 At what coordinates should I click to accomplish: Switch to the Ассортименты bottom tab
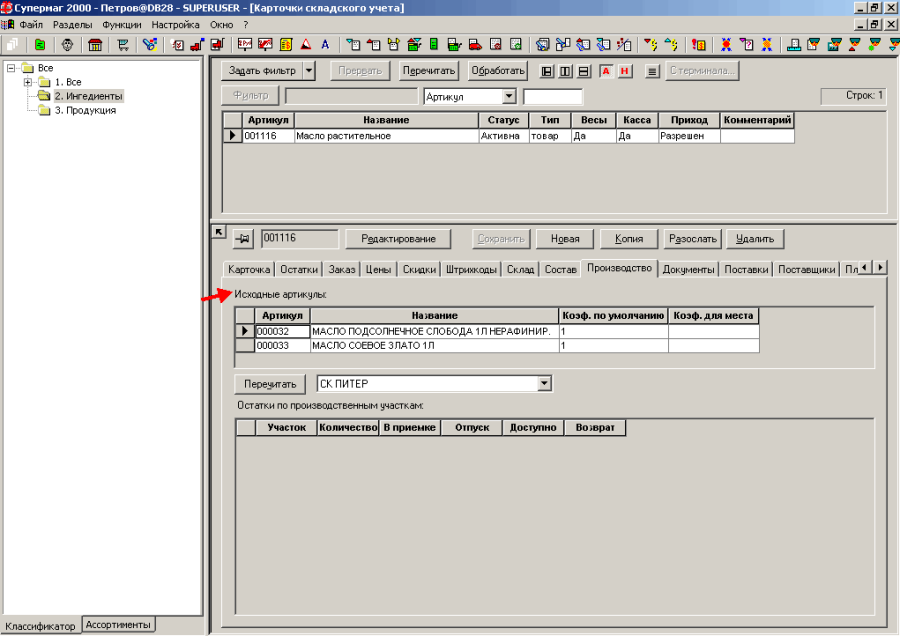tap(118, 625)
